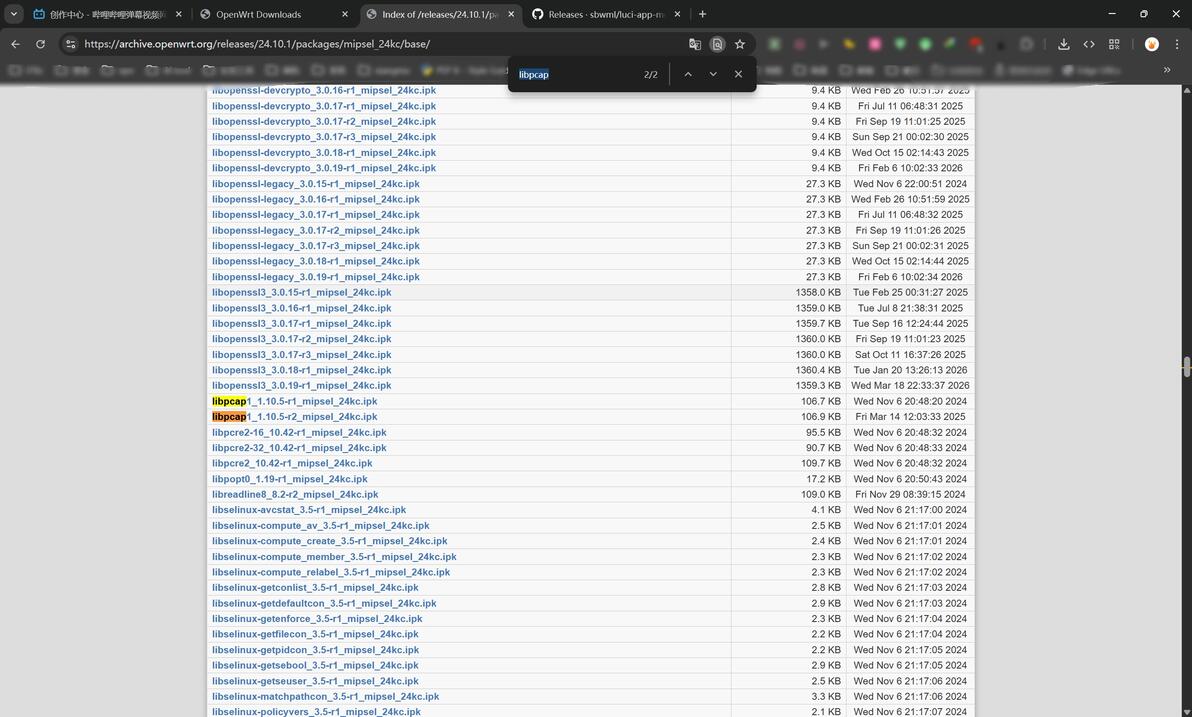The width and height of the screenshot is (1192, 717).
Task: Open the QR code icon
Action: pos(1114,44)
